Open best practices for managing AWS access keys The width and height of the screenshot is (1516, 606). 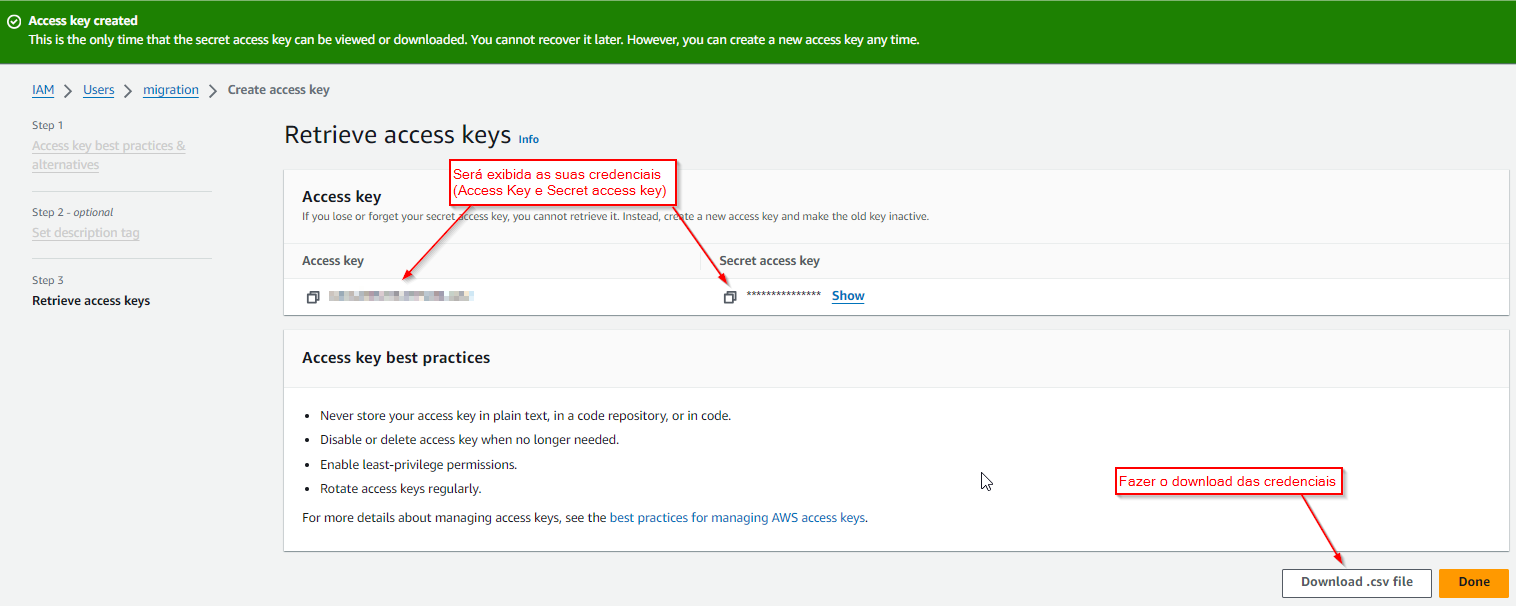[737, 518]
